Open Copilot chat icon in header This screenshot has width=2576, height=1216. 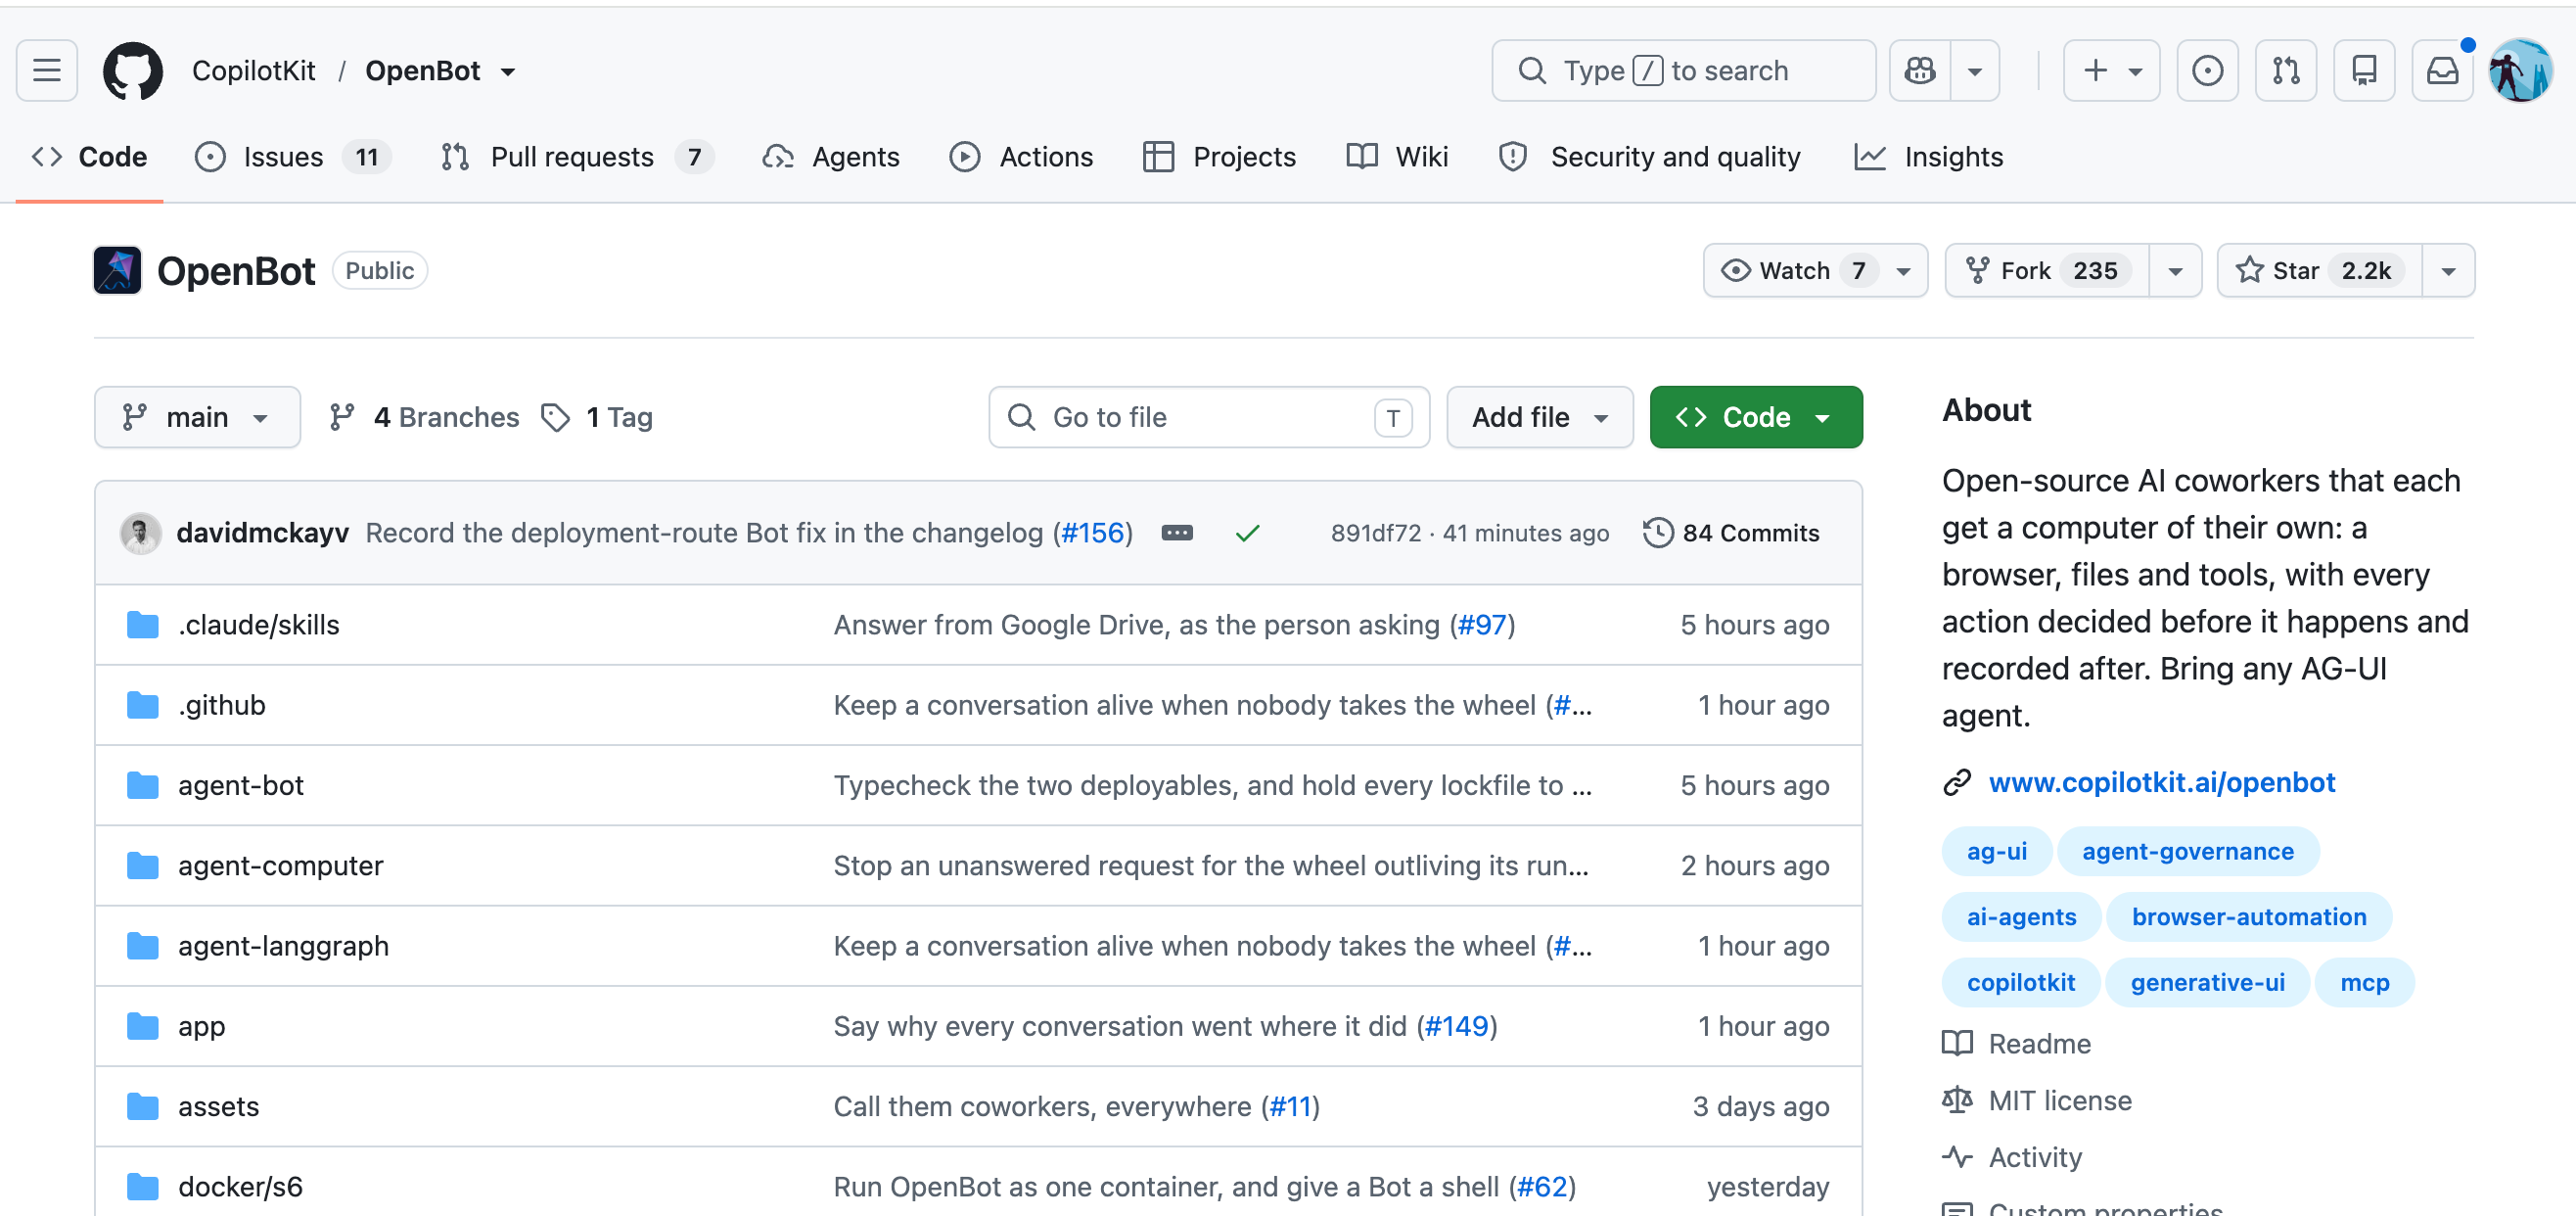click(x=1920, y=71)
